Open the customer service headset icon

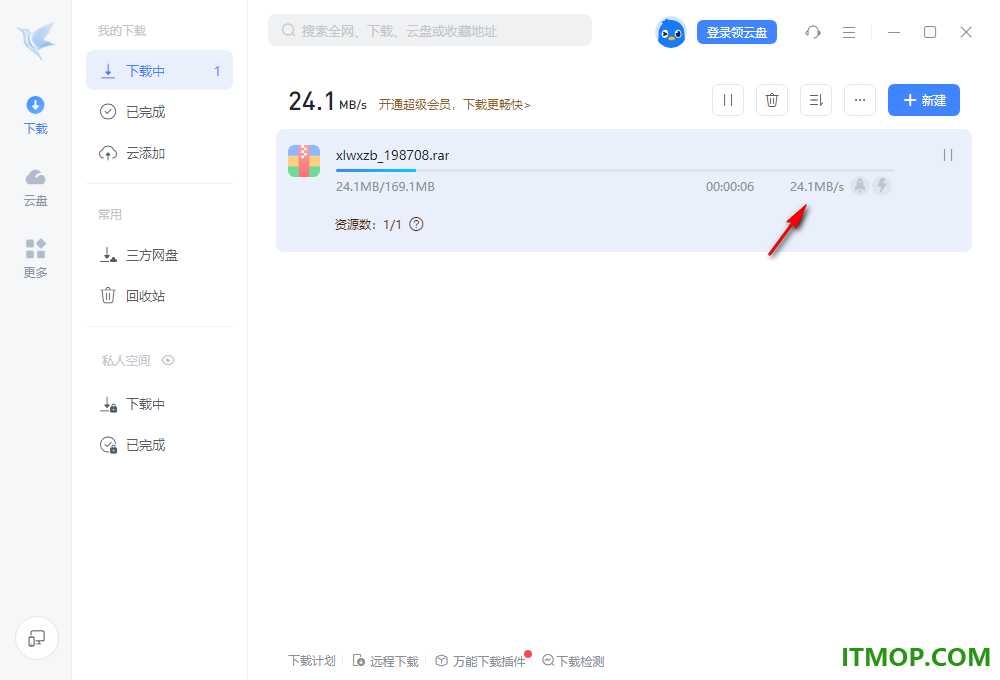[x=812, y=32]
